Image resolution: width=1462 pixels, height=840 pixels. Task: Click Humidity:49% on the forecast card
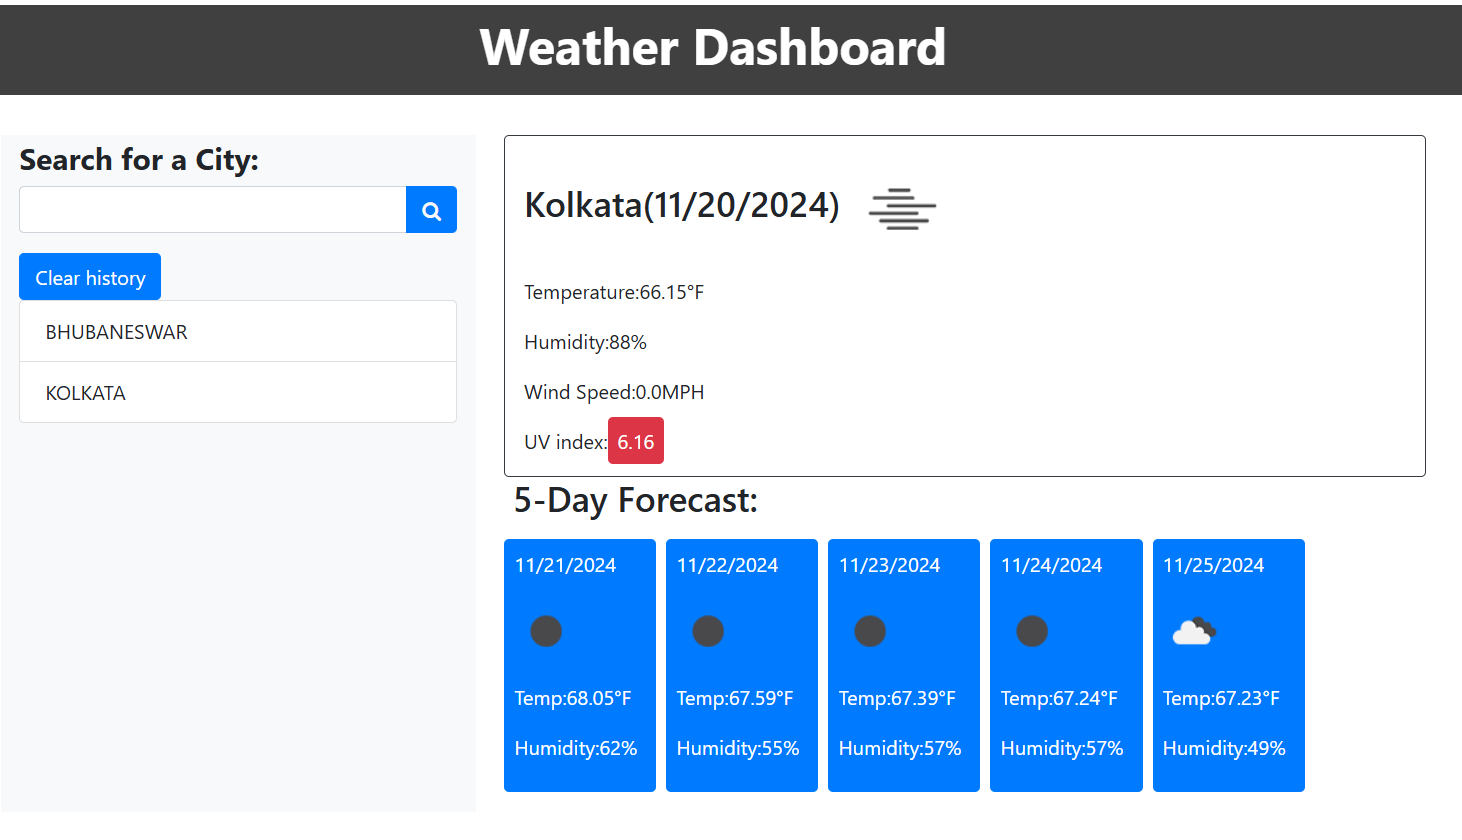(x=1224, y=748)
